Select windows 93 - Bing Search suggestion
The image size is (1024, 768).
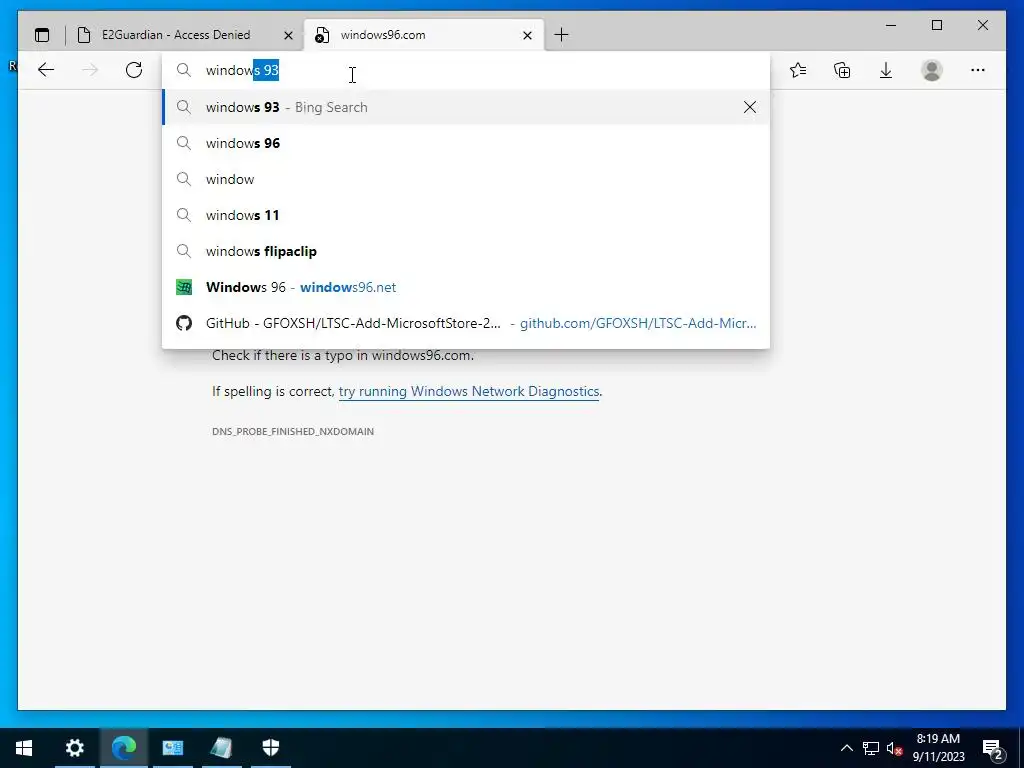pos(466,107)
